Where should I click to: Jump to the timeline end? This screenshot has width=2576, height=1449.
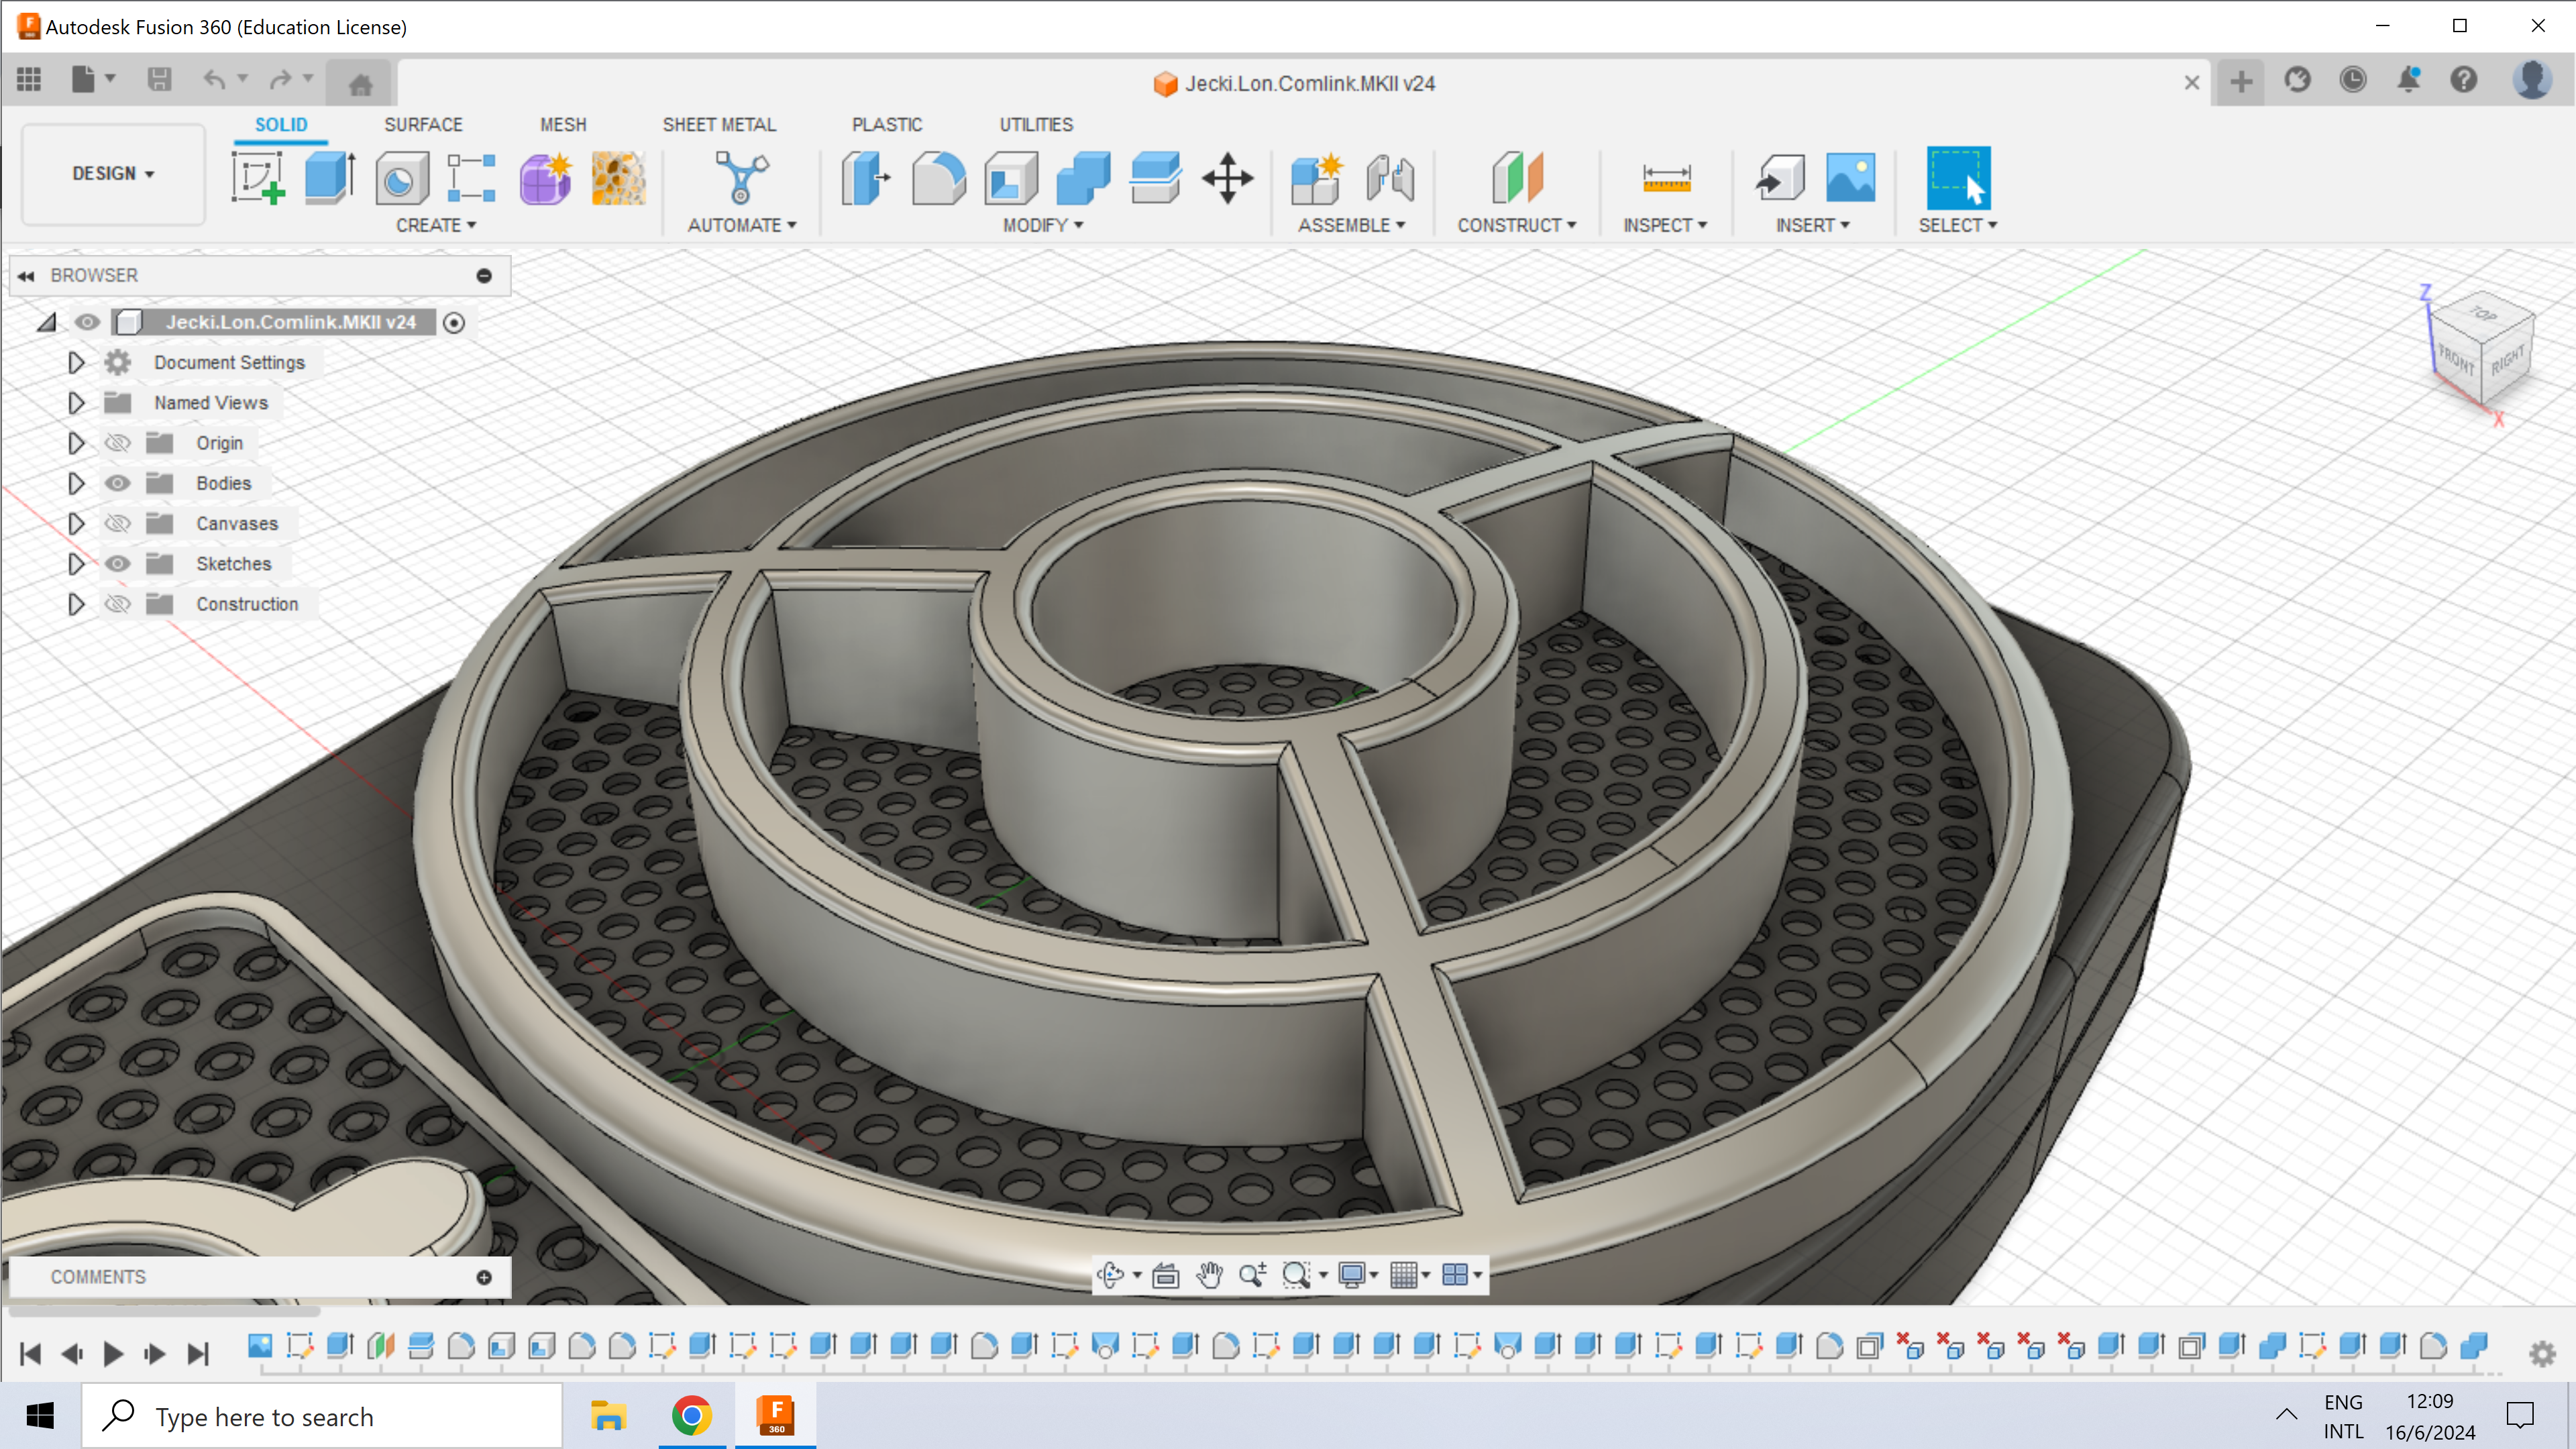coord(198,1354)
